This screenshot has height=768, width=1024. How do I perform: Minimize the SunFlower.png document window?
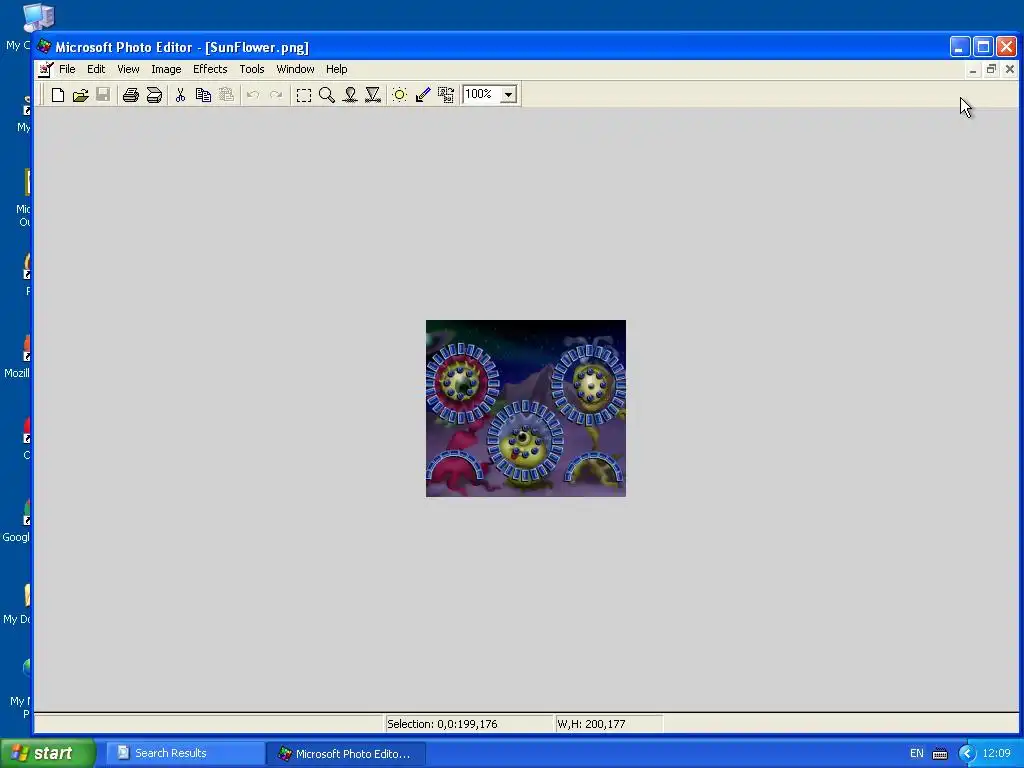(973, 69)
